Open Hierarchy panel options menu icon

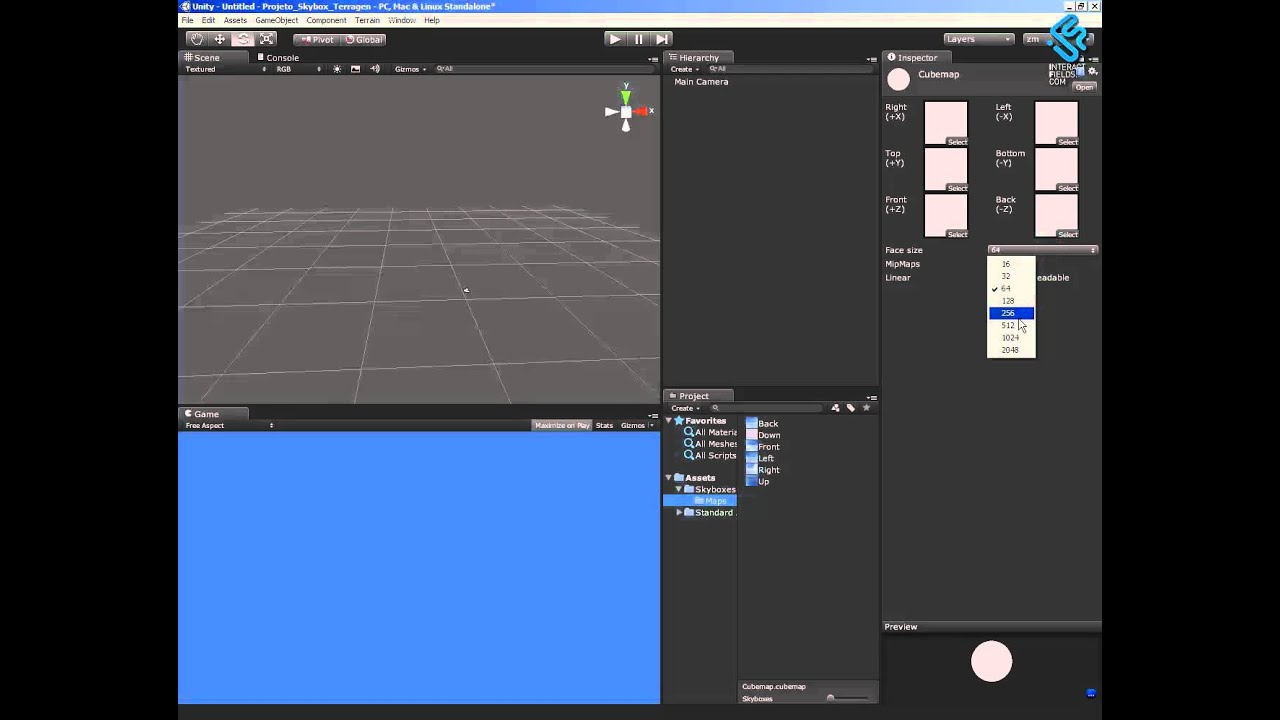(x=872, y=58)
